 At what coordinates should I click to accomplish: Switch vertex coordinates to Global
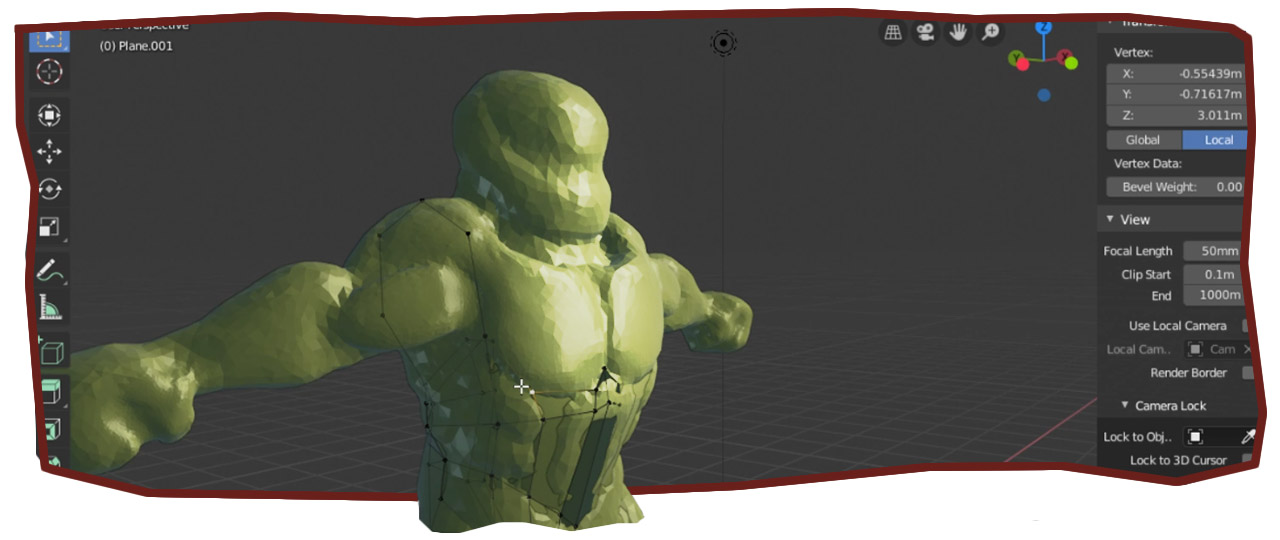click(1144, 140)
